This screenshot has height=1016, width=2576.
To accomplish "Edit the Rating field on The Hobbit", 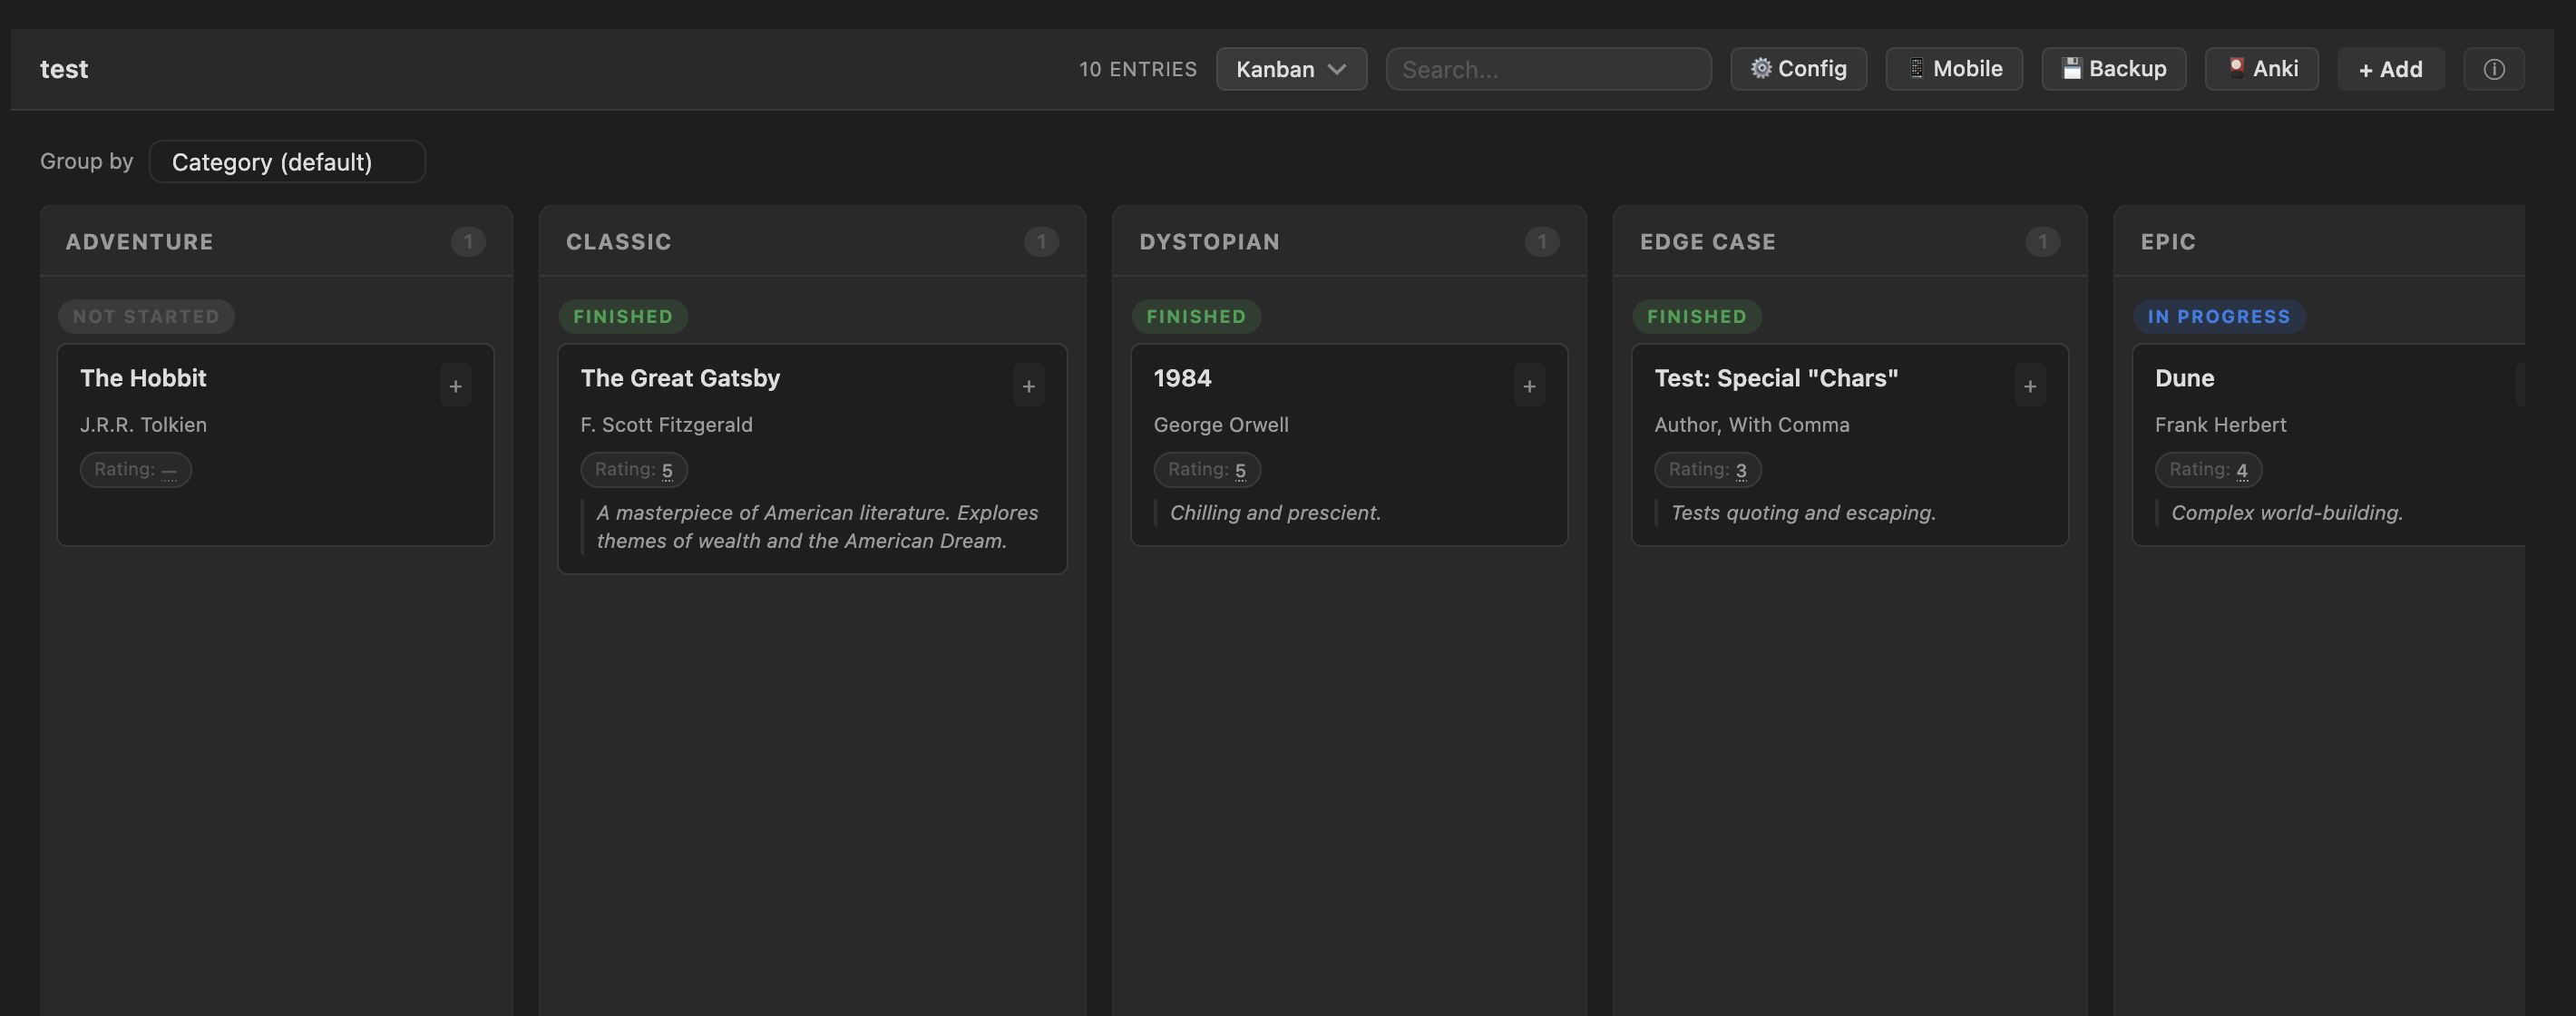I will point(136,470).
